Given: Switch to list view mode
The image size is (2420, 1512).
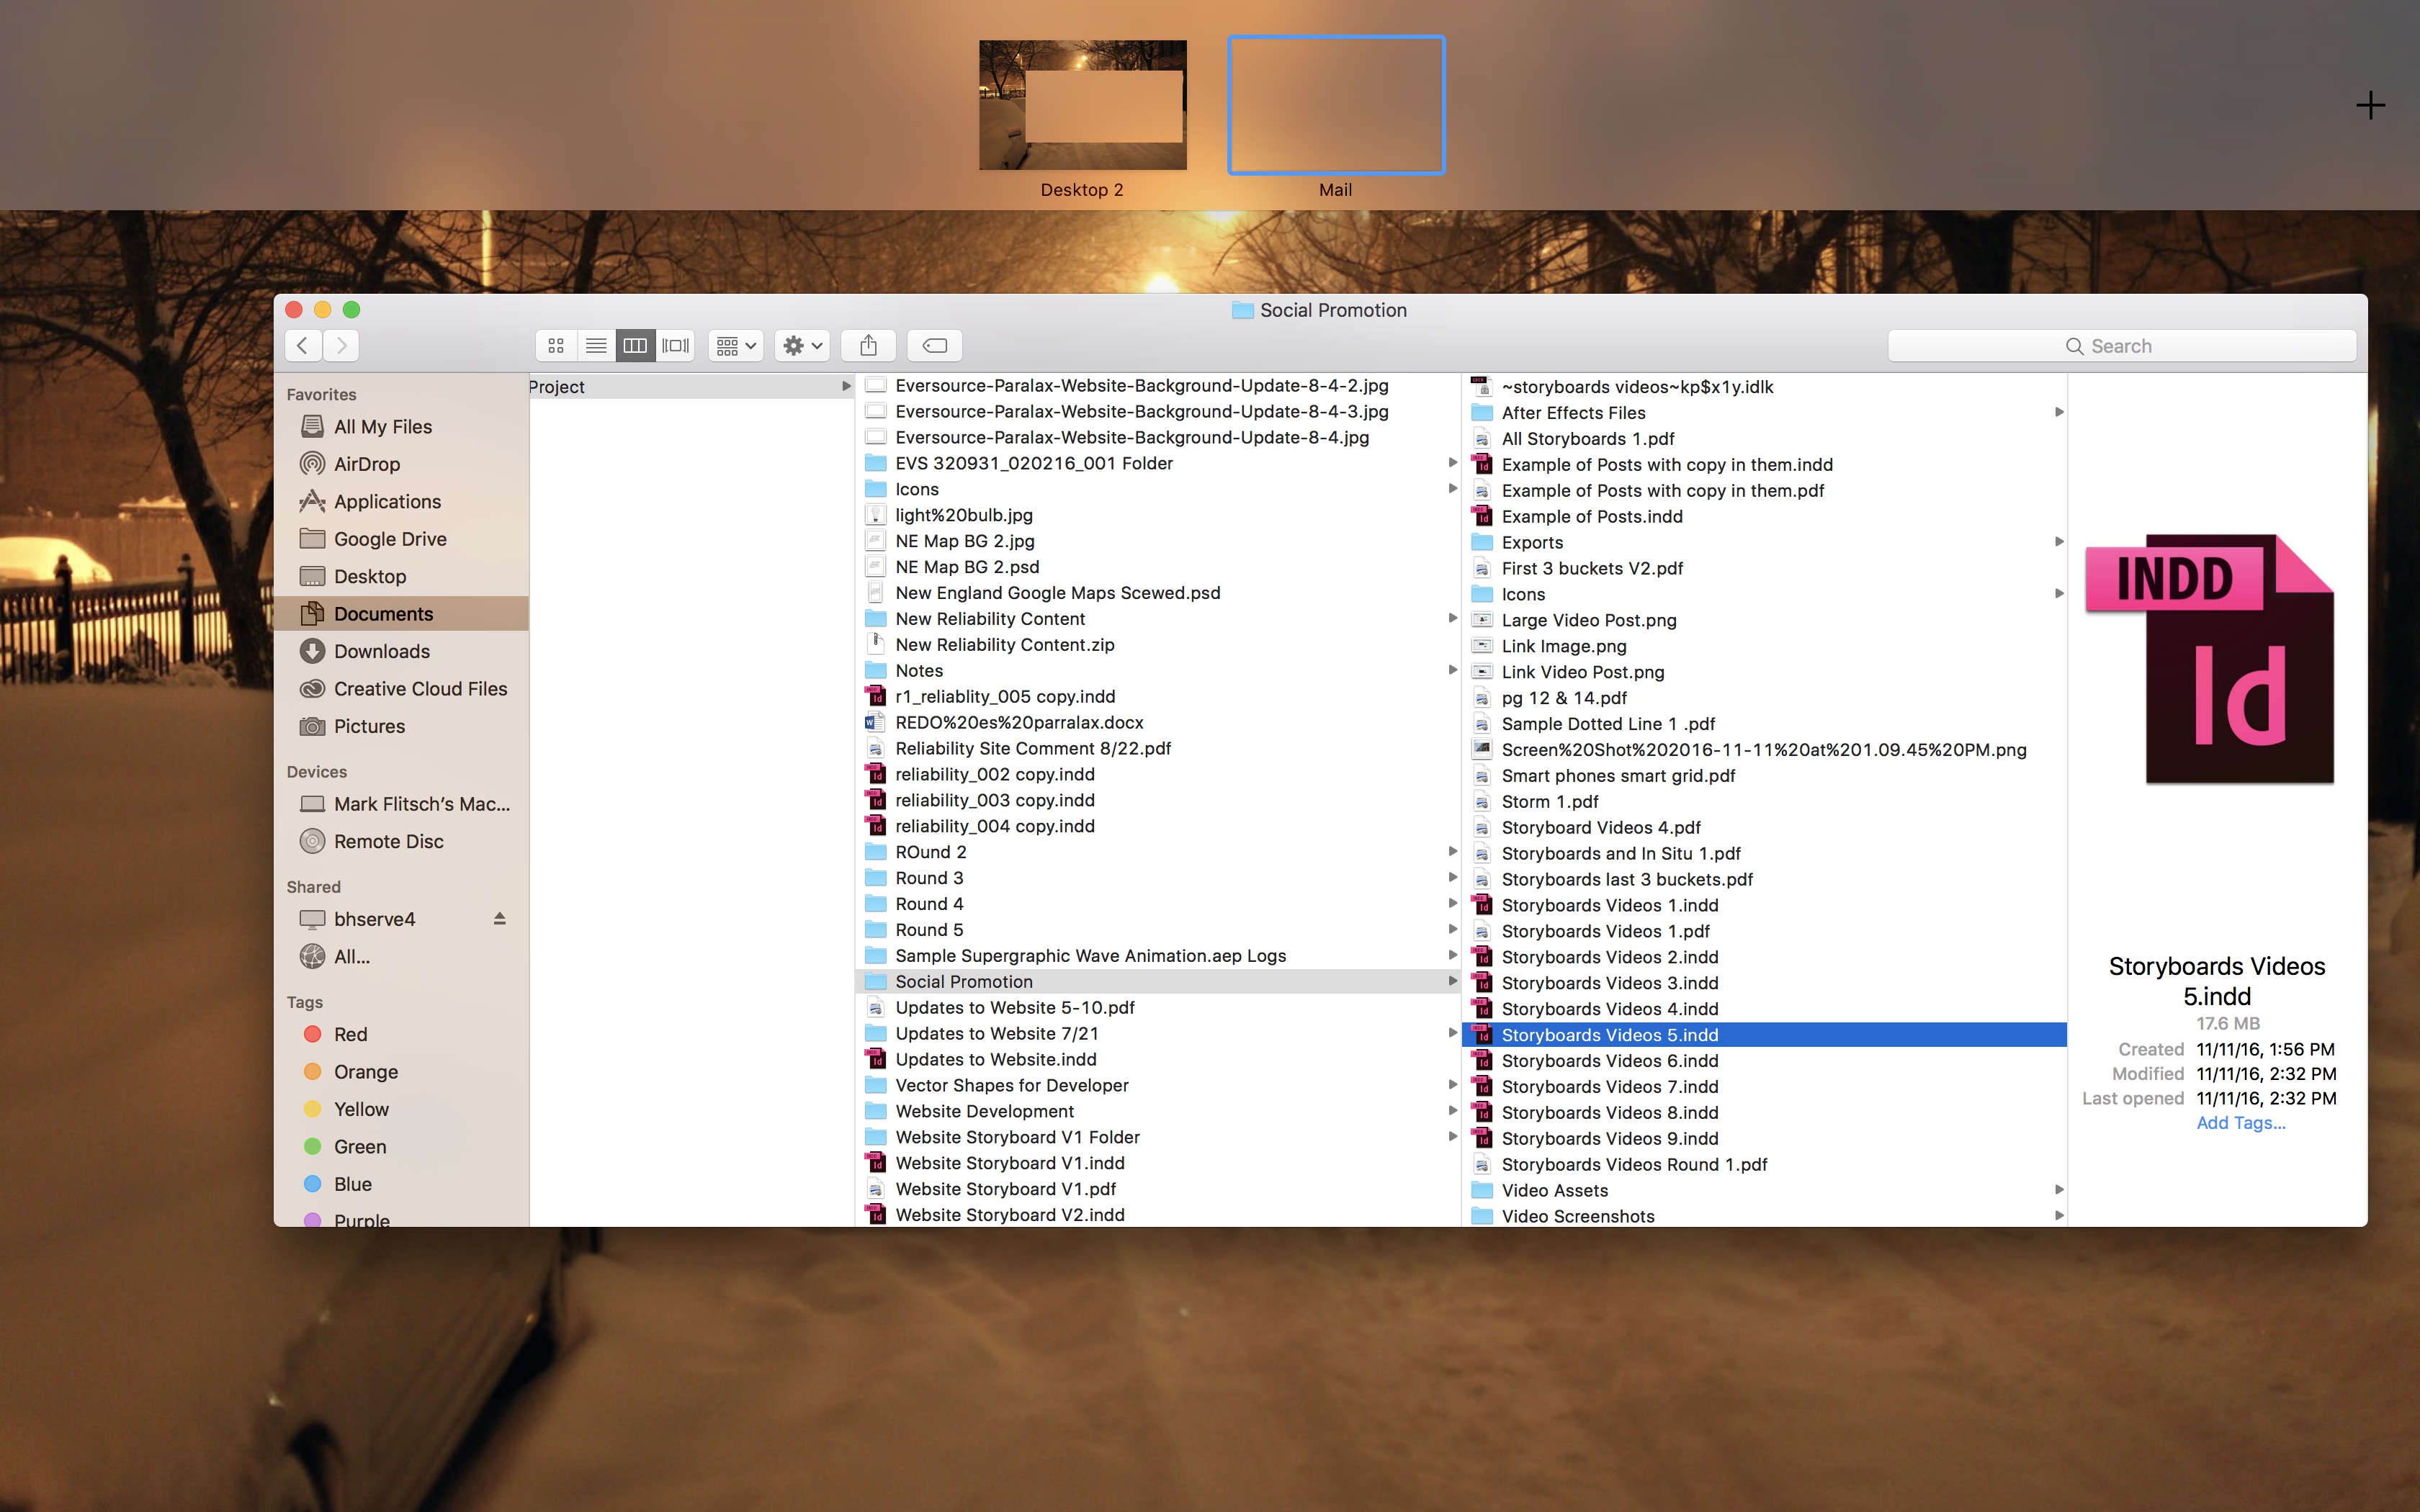Looking at the screenshot, I should point(596,345).
